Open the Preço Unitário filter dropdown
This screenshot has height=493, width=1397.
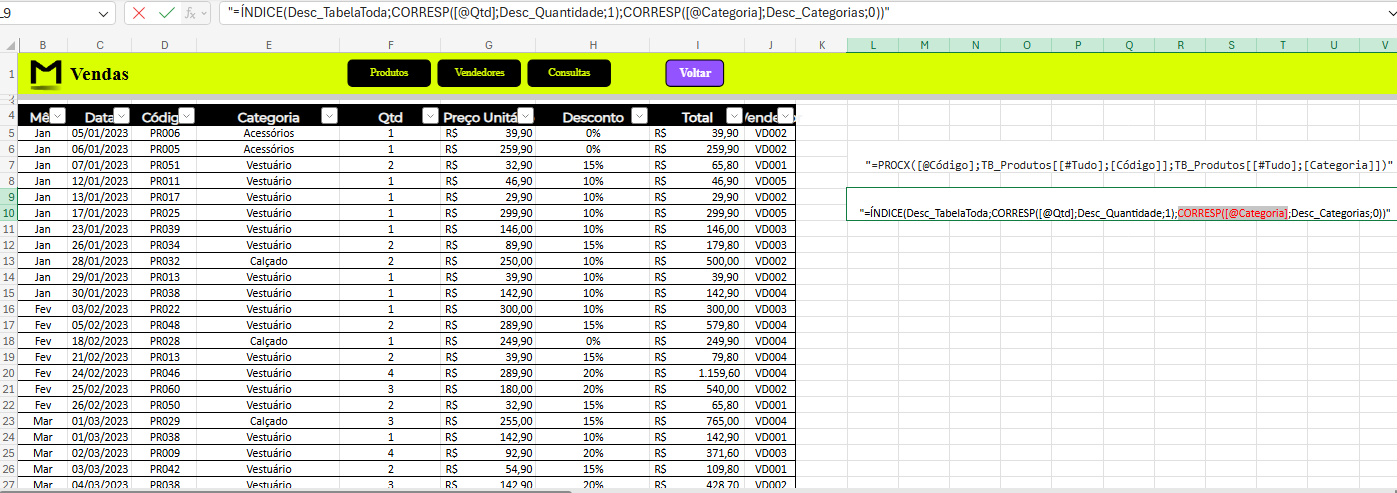click(526, 115)
